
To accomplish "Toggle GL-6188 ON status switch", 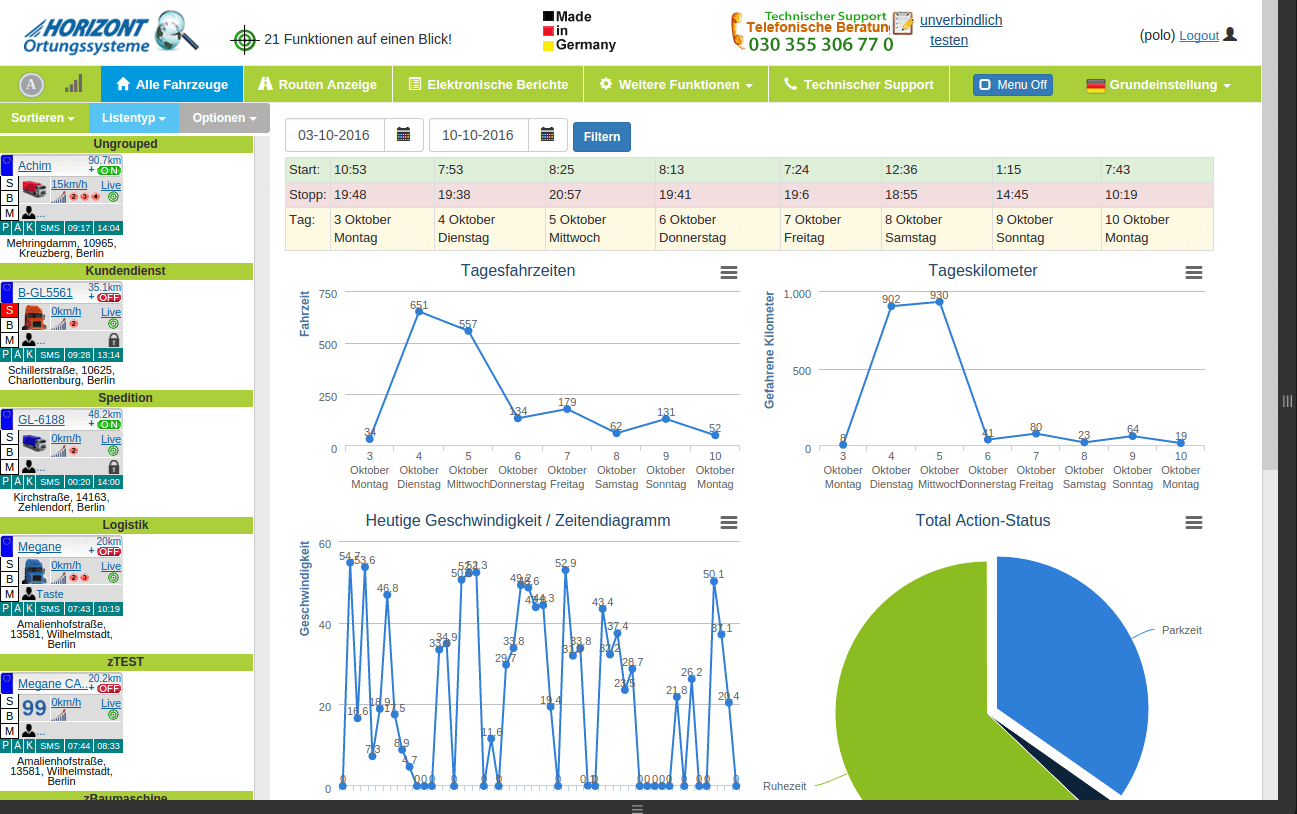I will click(109, 425).
